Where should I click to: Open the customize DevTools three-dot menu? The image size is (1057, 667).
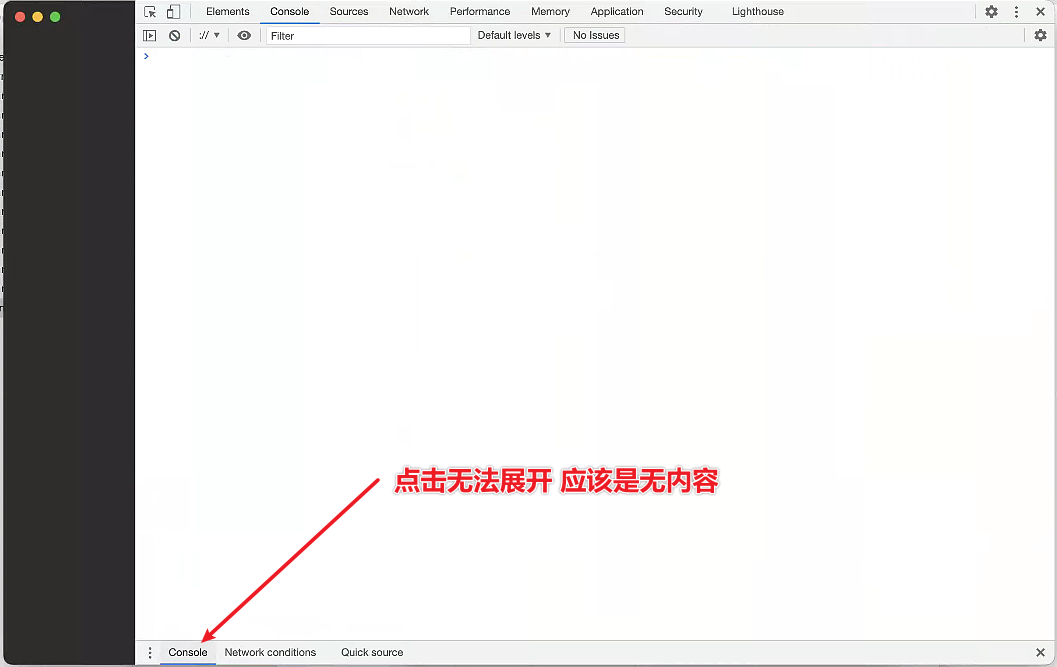(1016, 11)
